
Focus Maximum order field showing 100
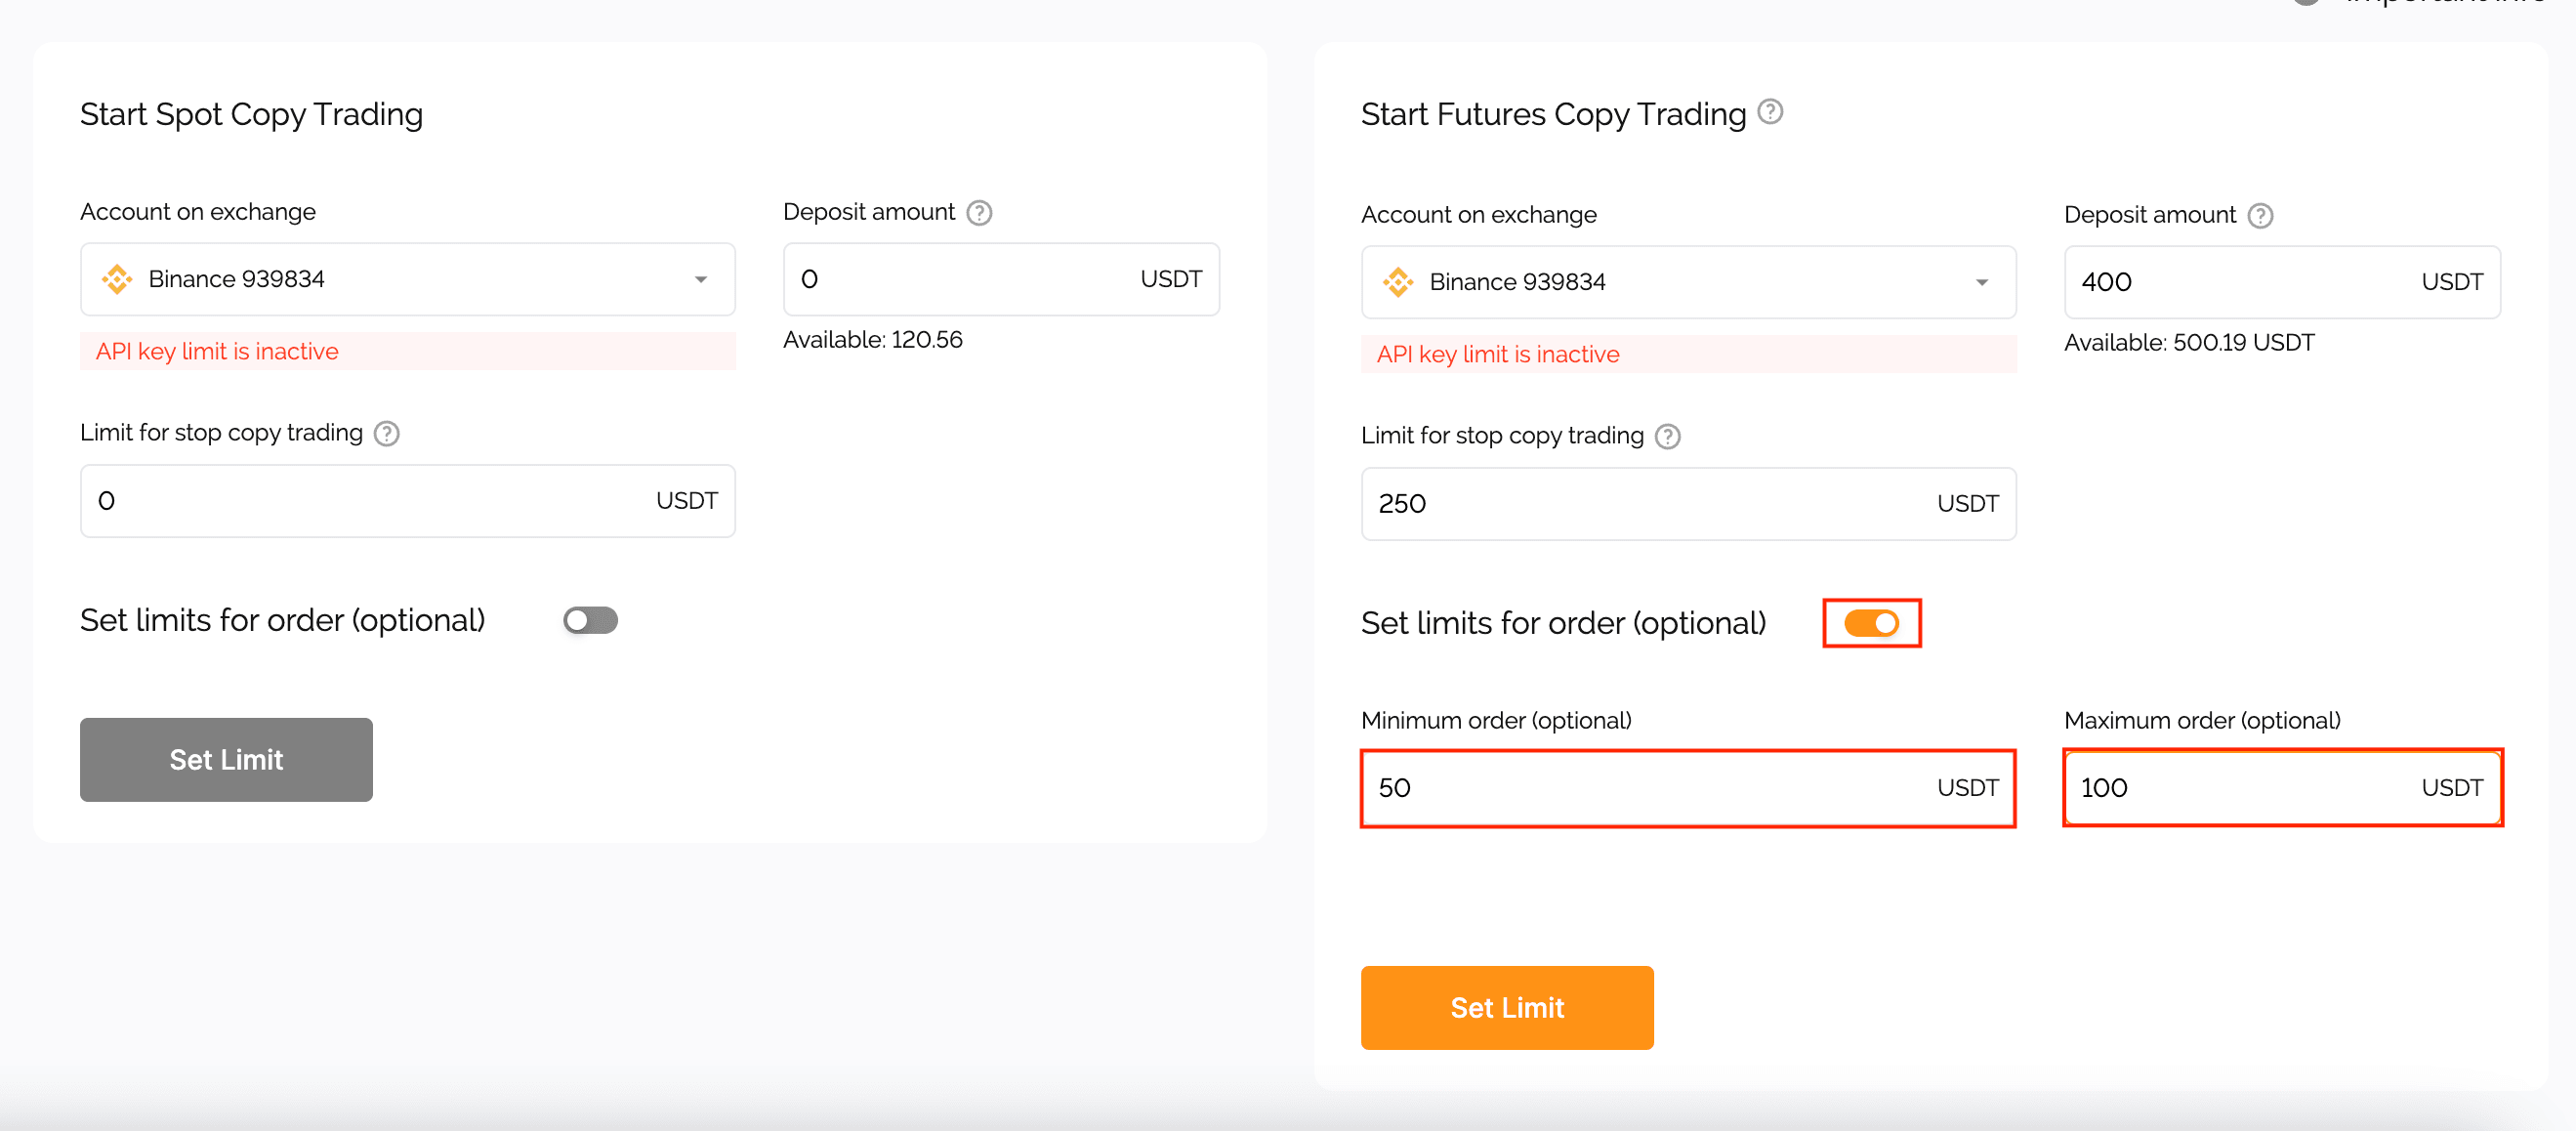pos(2282,788)
